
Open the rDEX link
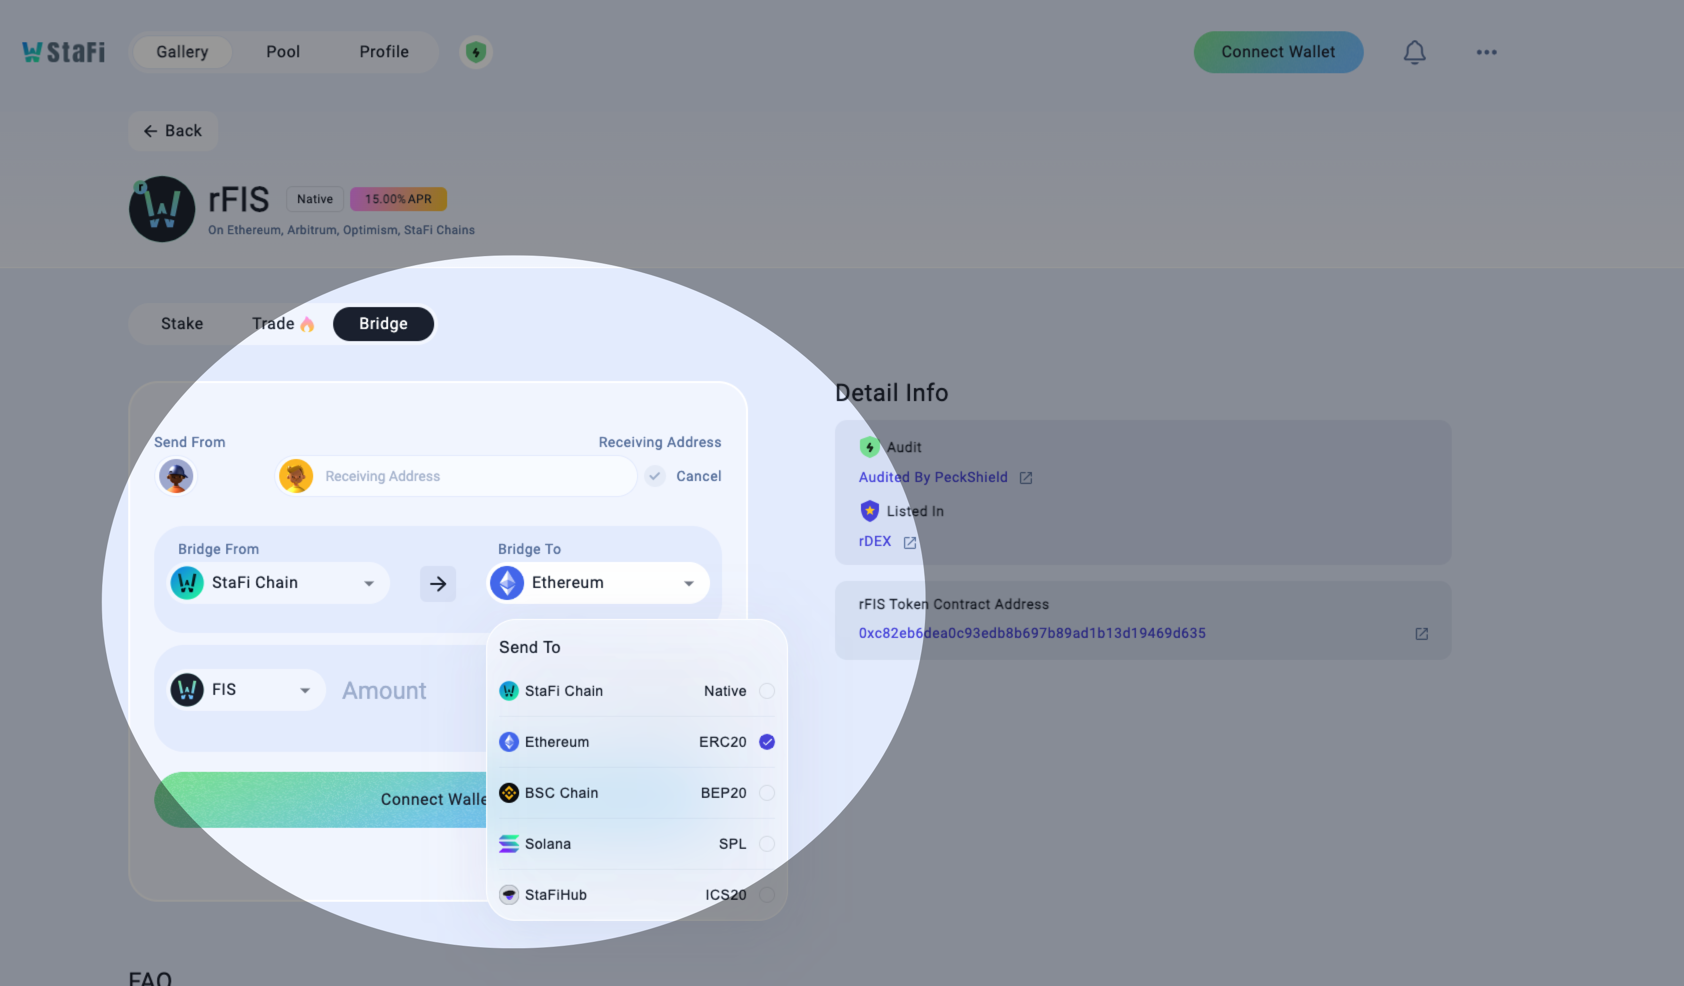coord(875,541)
